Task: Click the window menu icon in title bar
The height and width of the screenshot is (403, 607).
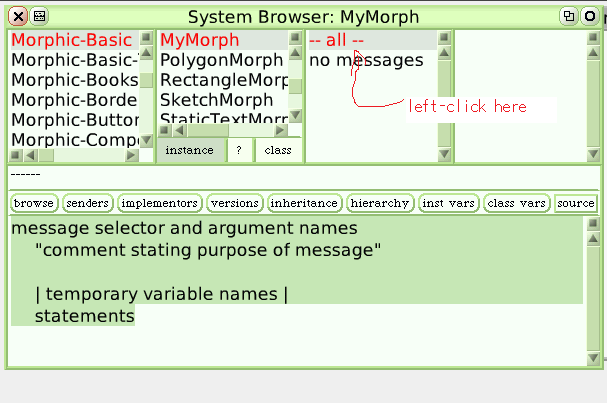Action: pos(39,16)
